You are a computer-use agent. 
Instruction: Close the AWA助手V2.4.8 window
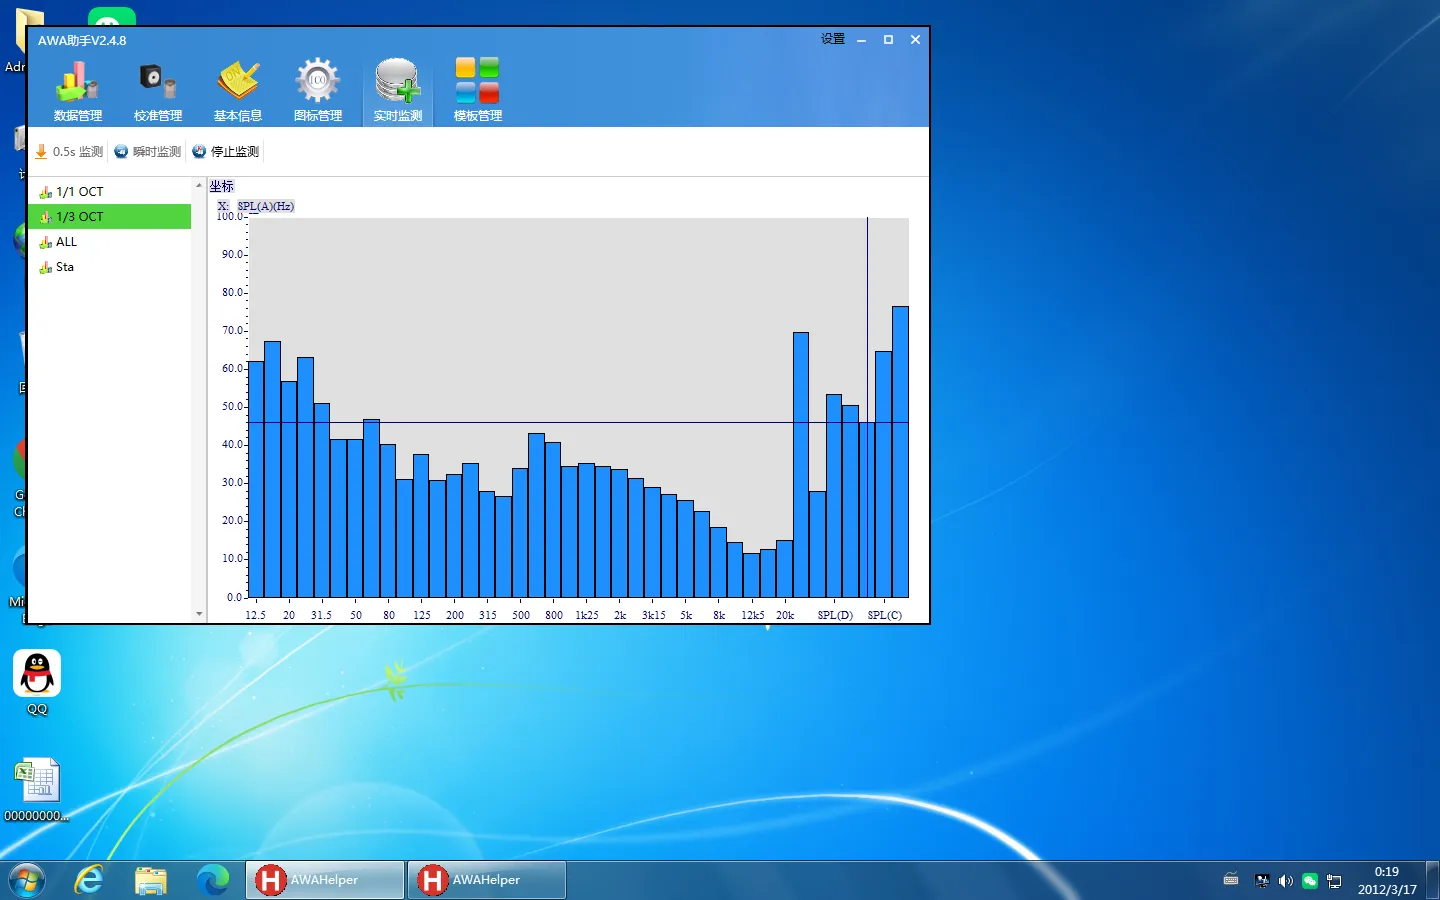[x=915, y=40]
